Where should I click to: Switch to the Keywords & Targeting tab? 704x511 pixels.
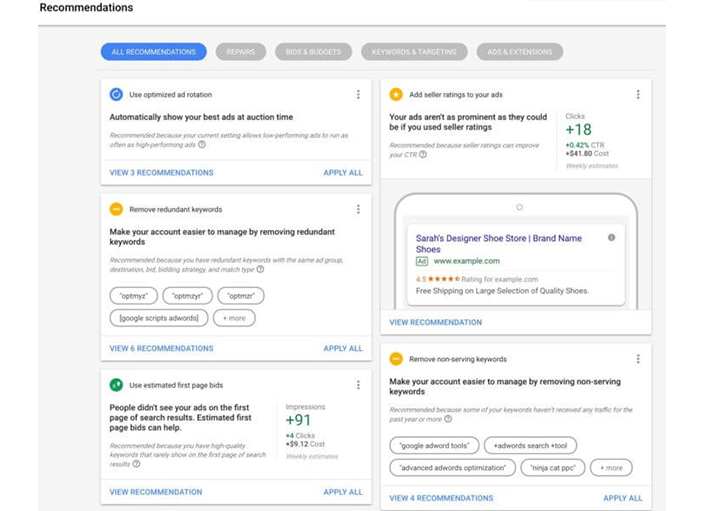click(x=414, y=52)
